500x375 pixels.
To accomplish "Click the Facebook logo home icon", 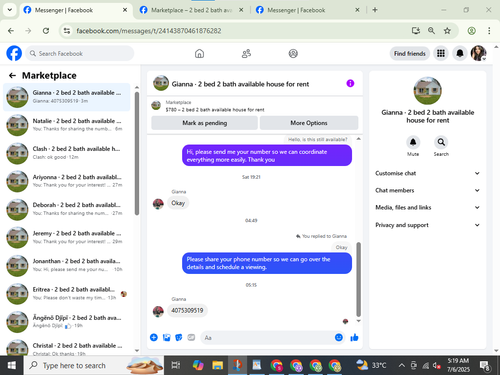I will point(14,53).
